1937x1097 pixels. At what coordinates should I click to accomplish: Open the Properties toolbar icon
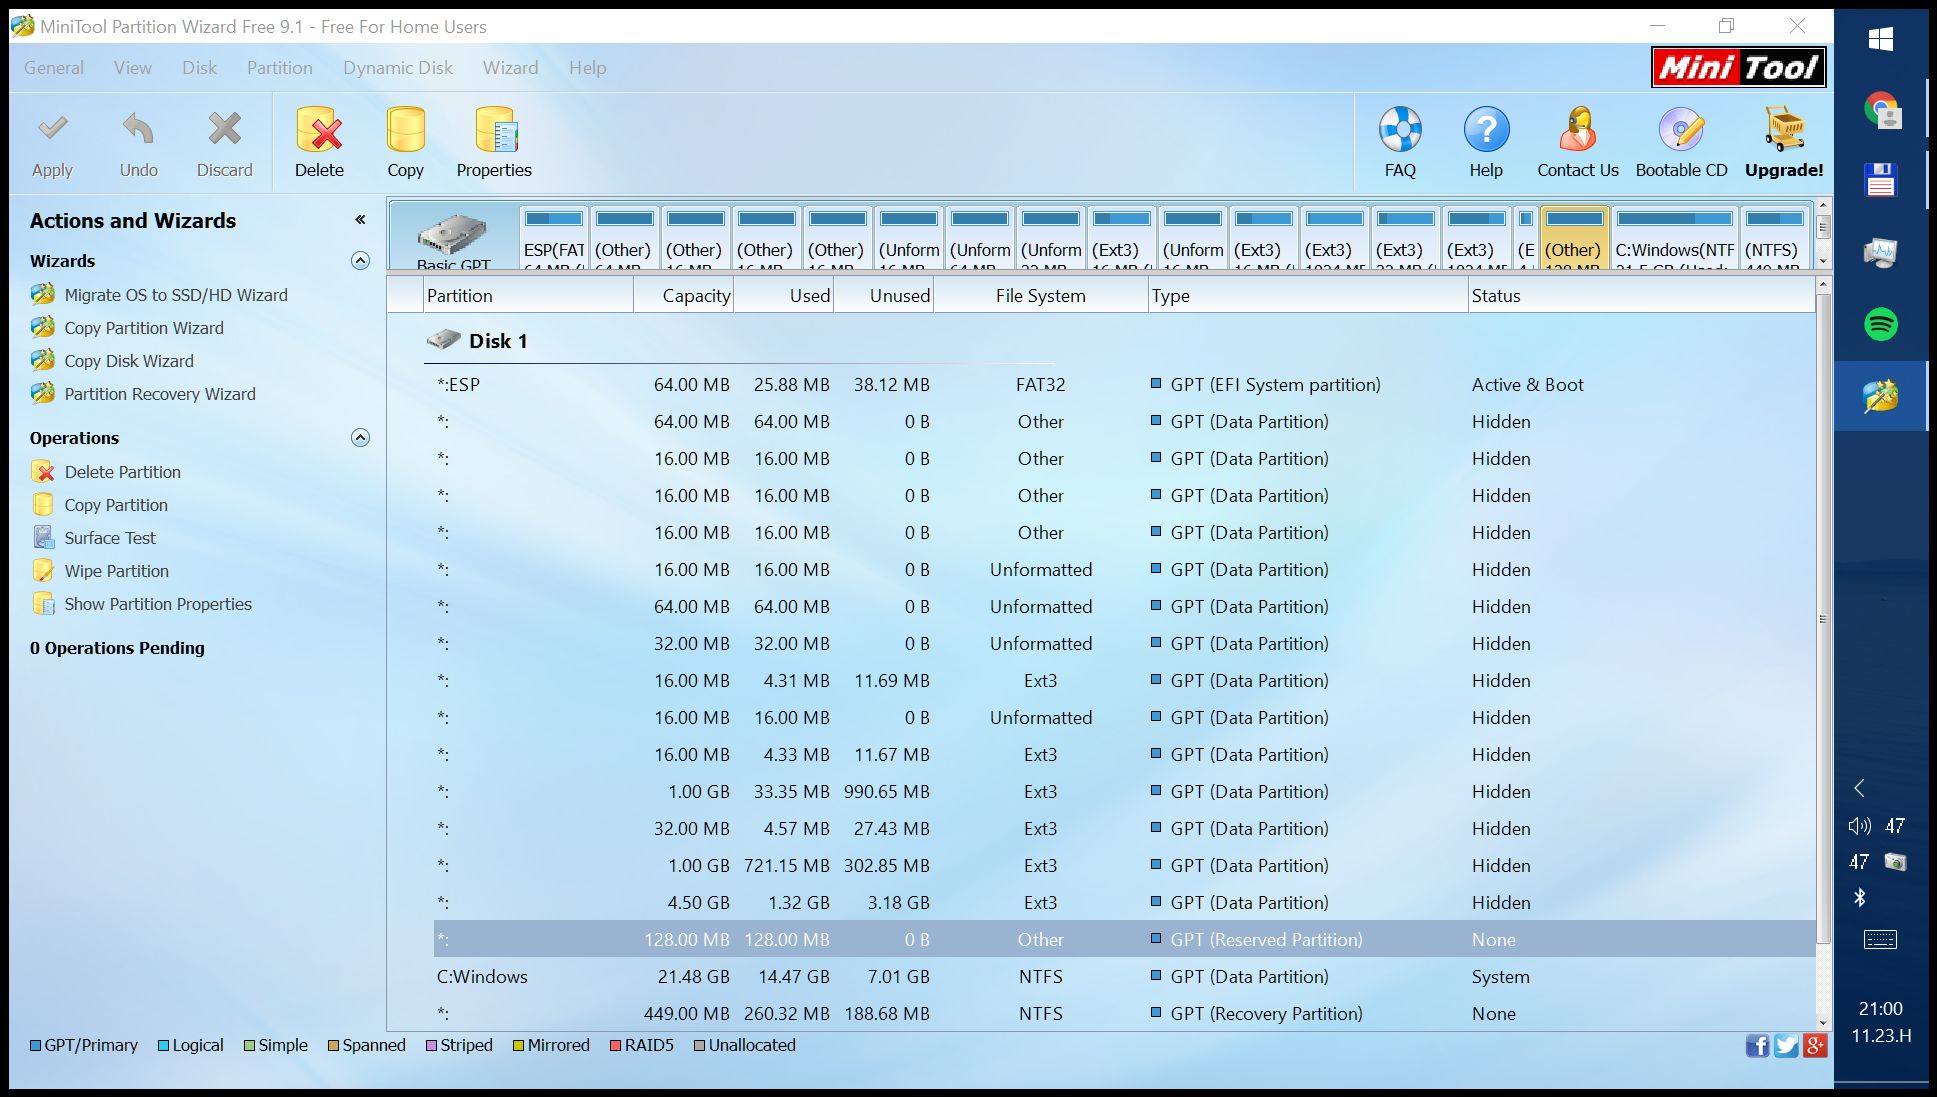click(494, 130)
